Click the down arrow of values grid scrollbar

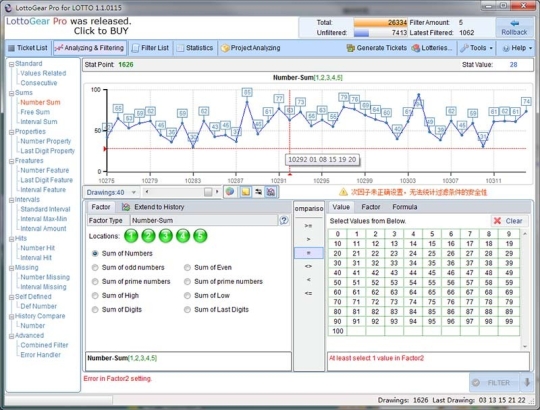pos(525,346)
